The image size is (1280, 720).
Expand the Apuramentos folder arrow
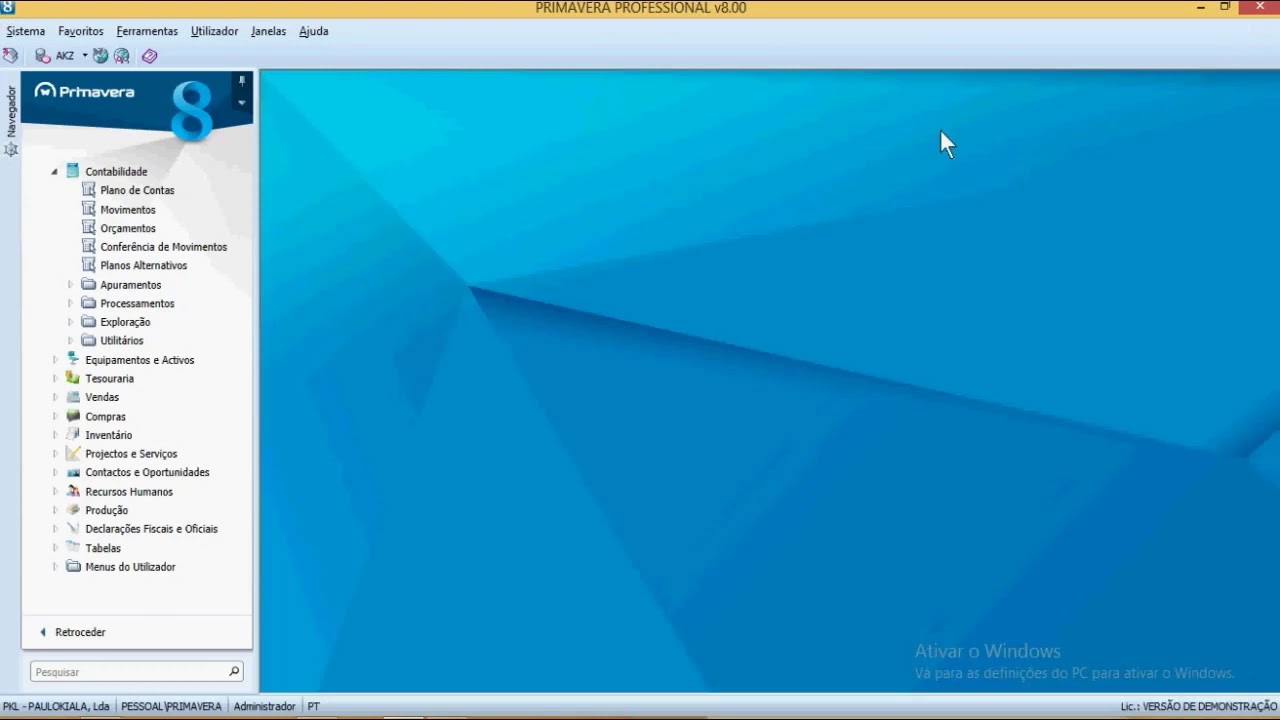71,285
